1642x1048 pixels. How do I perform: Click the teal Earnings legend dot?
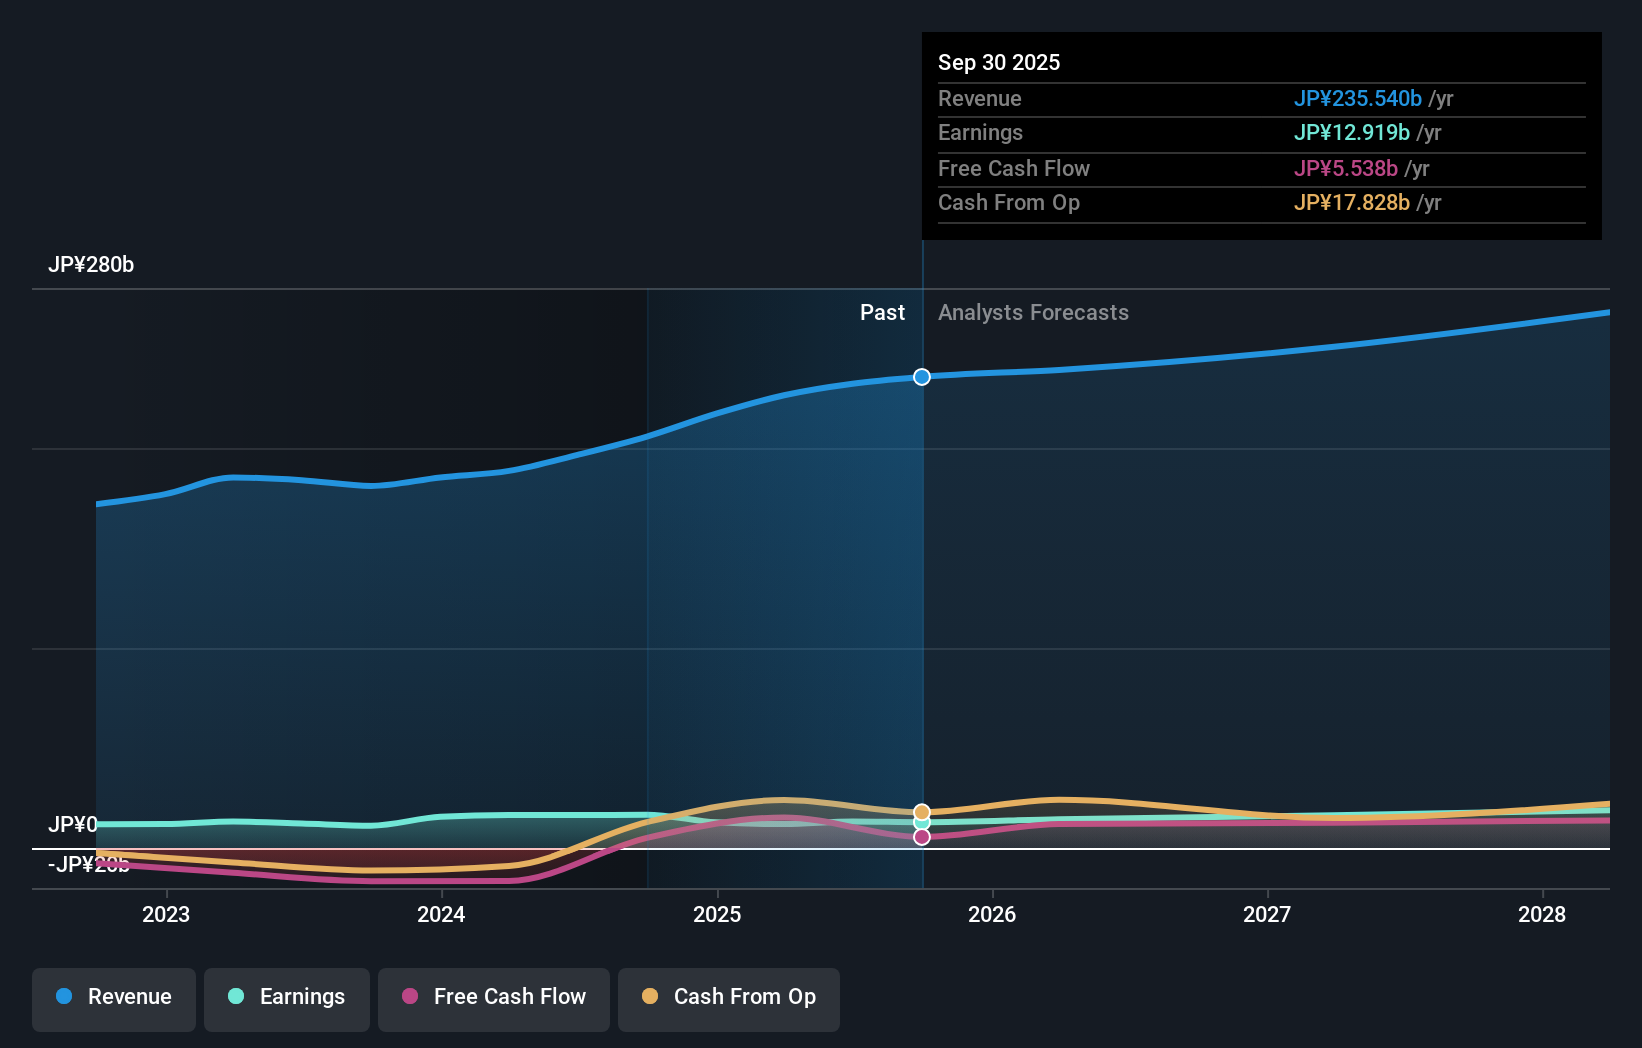234,997
